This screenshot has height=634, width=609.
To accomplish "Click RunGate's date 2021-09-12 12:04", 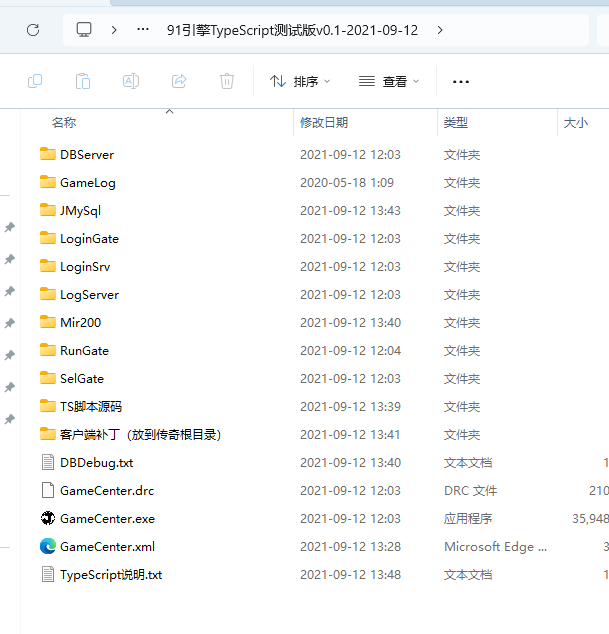I will [x=350, y=350].
